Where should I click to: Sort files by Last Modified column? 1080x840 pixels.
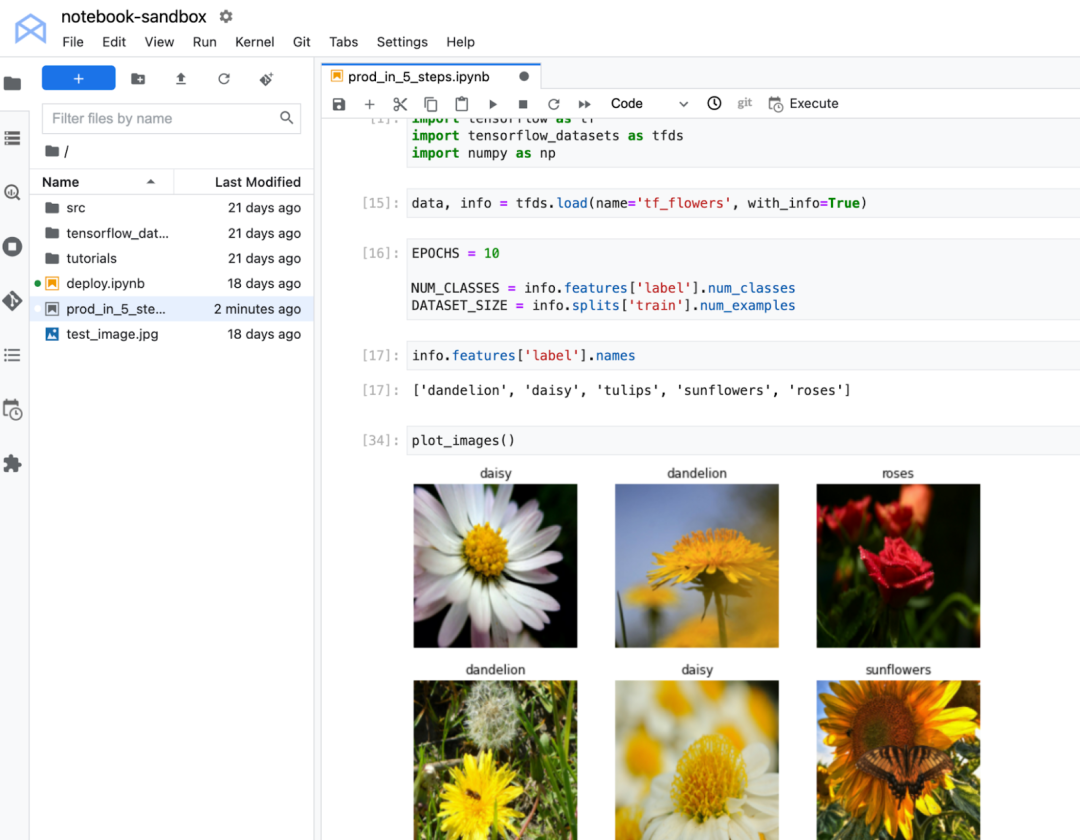[257, 182]
